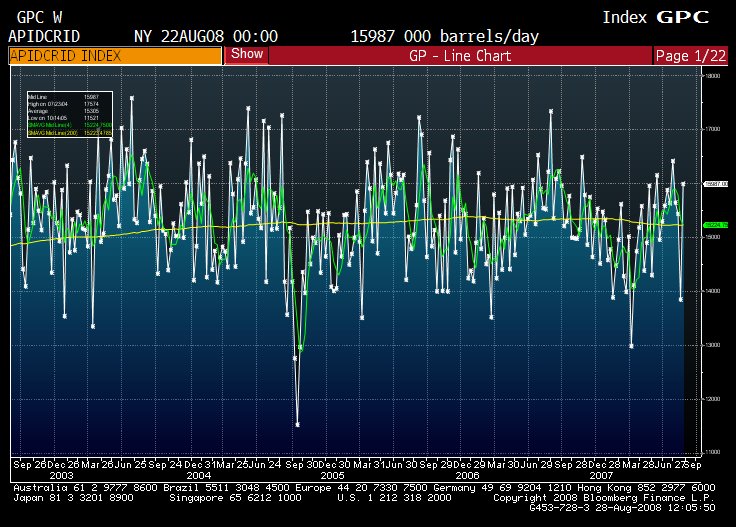
Task: Select the green SMAVG Mid Line (4) legend row
Action: coord(69,125)
